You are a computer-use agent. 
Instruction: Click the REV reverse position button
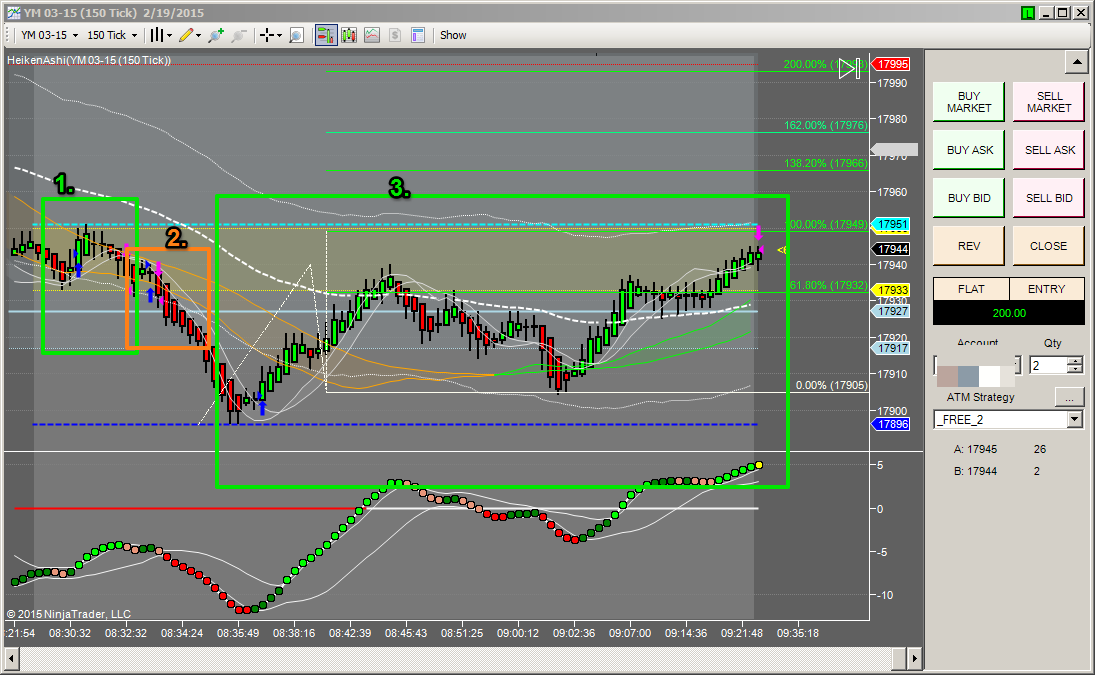click(x=969, y=246)
